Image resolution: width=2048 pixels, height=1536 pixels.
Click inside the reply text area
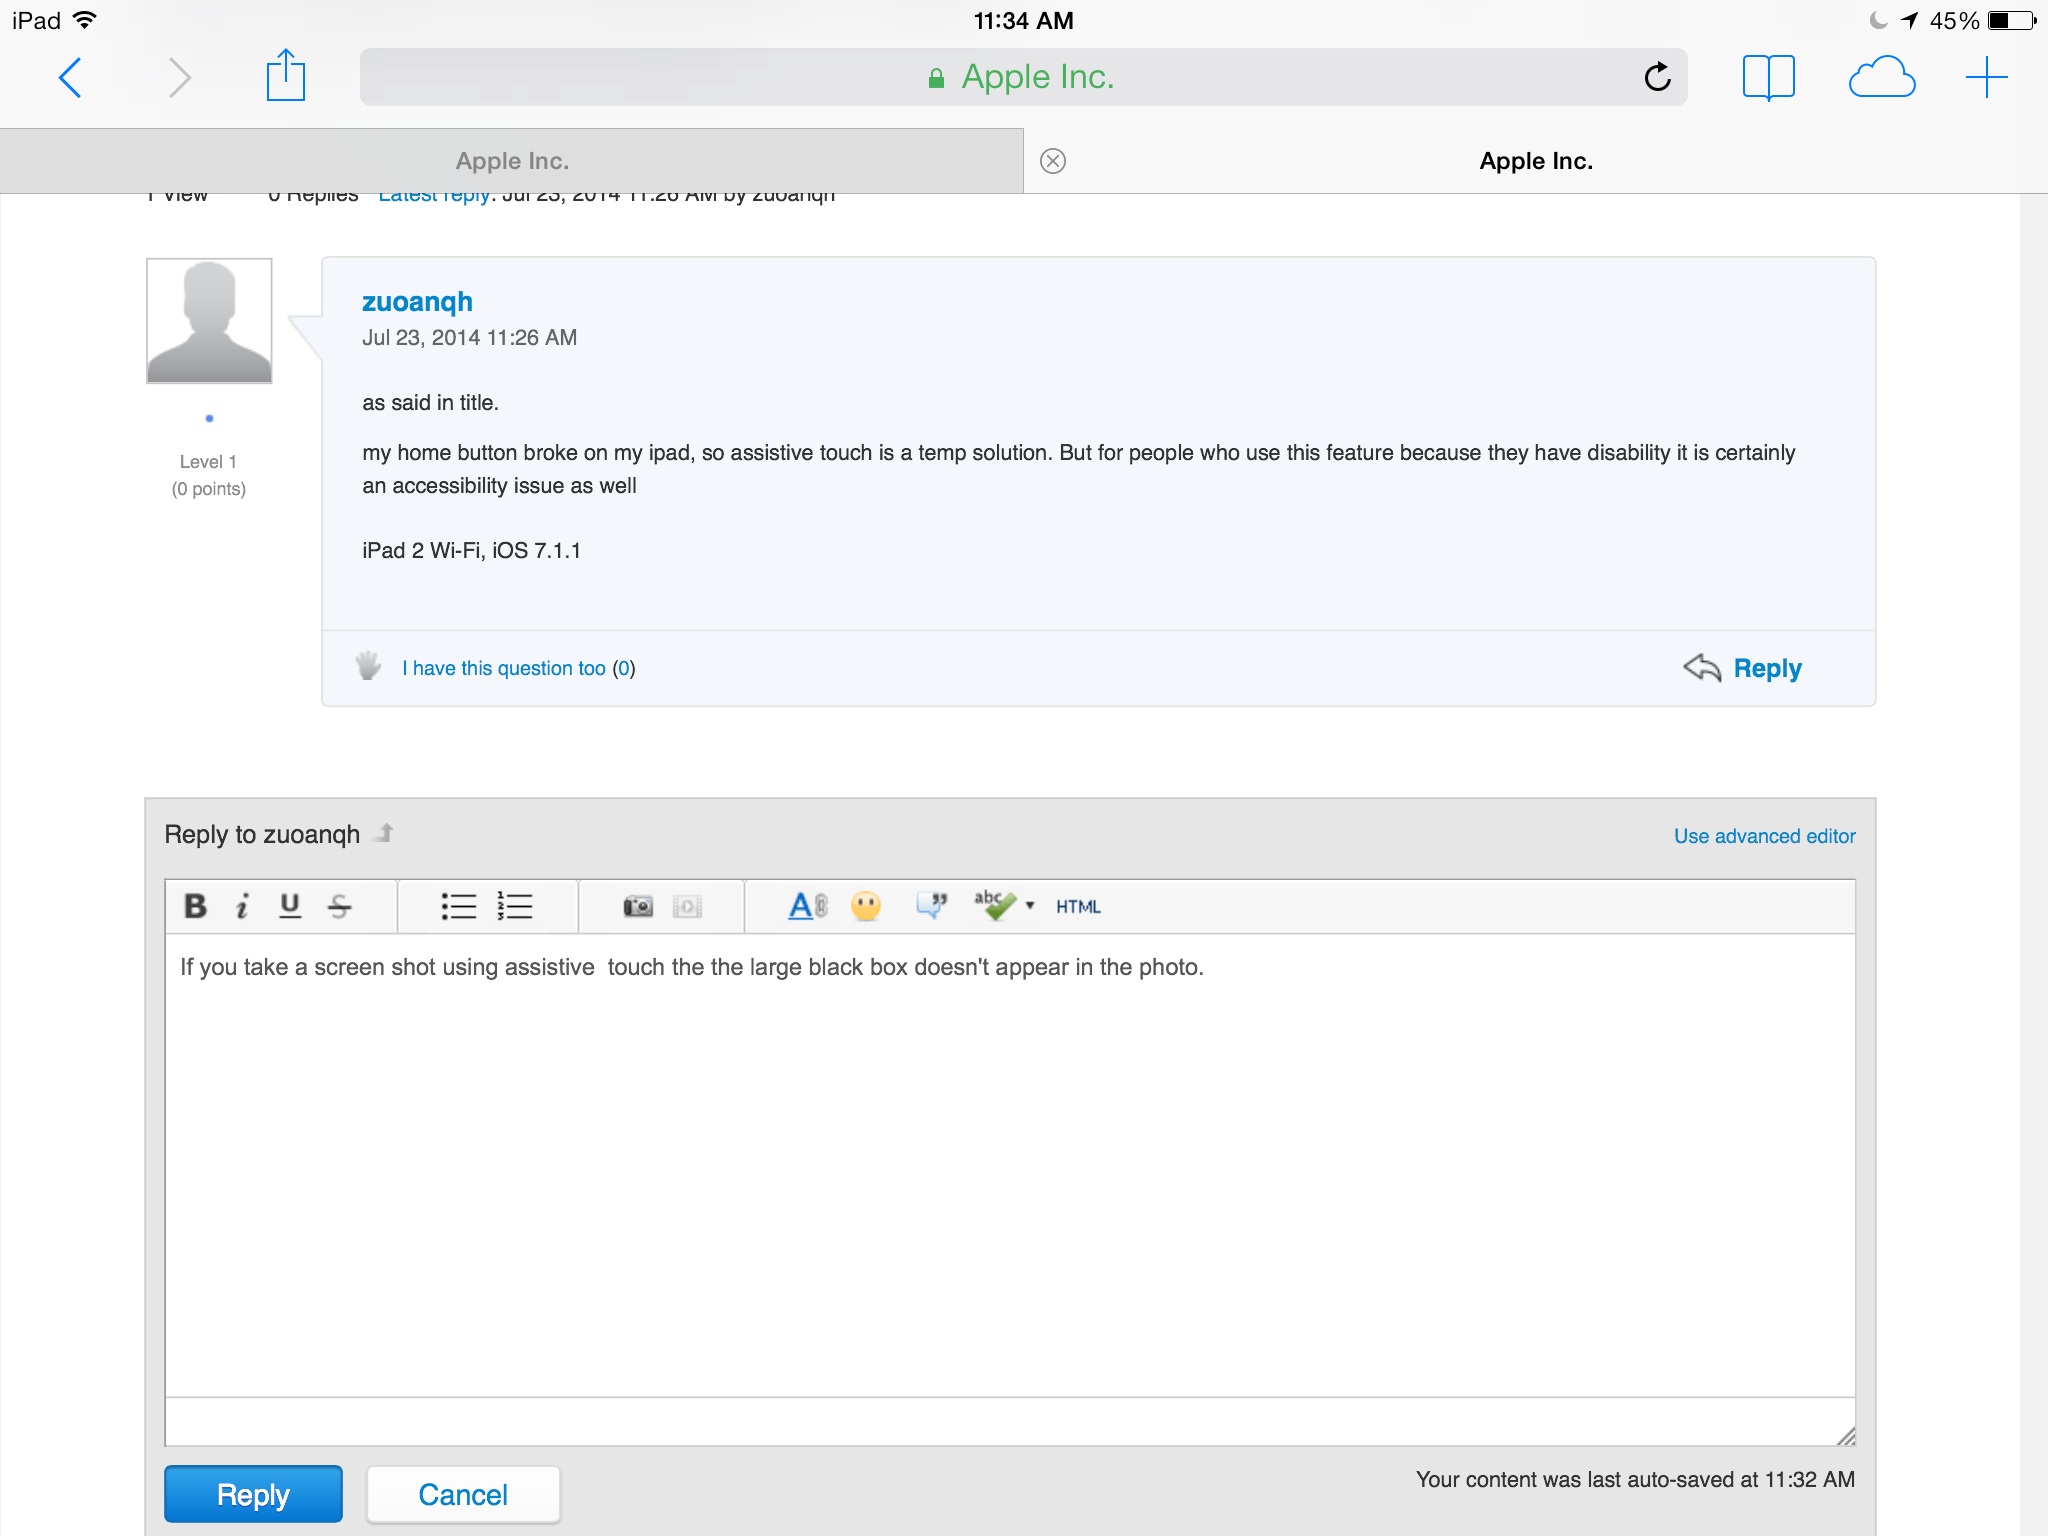(1010, 1160)
